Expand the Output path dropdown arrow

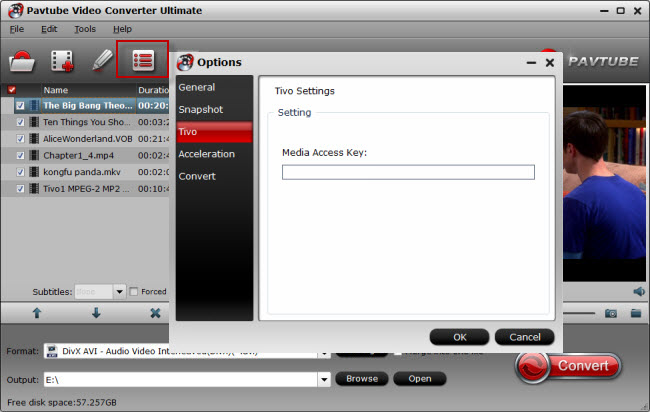coord(324,379)
